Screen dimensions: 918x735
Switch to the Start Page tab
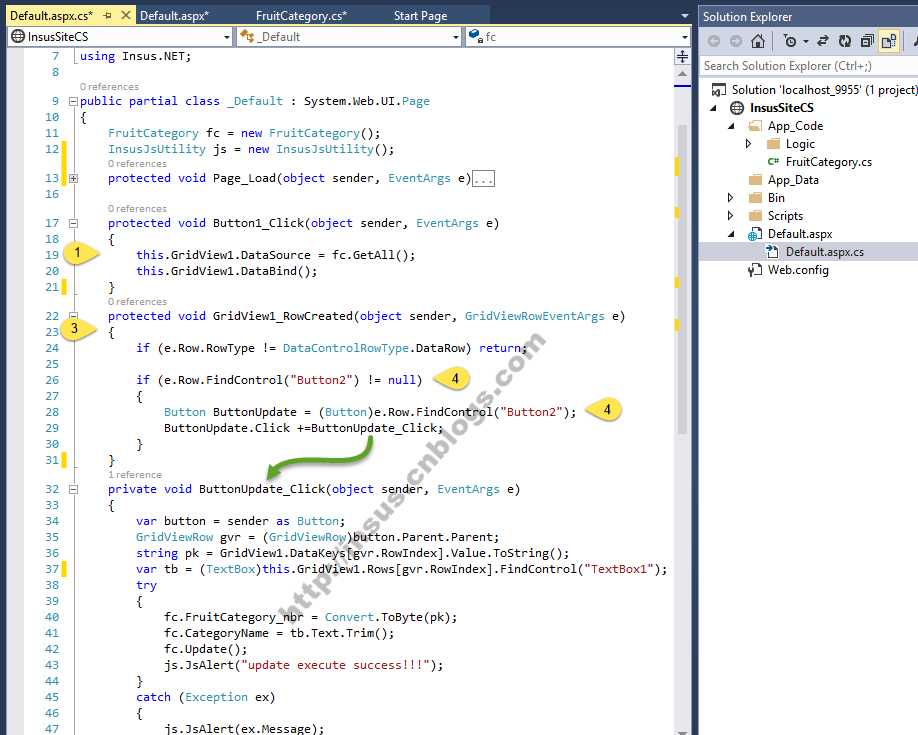[420, 16]
